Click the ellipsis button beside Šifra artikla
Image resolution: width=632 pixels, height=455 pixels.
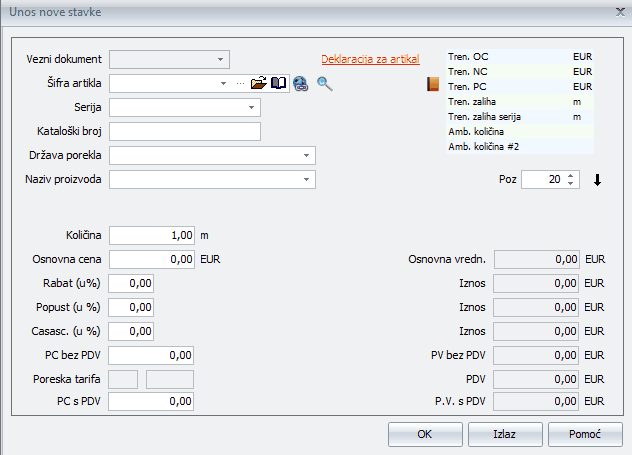pyautogui.click(x=240, y=84)
